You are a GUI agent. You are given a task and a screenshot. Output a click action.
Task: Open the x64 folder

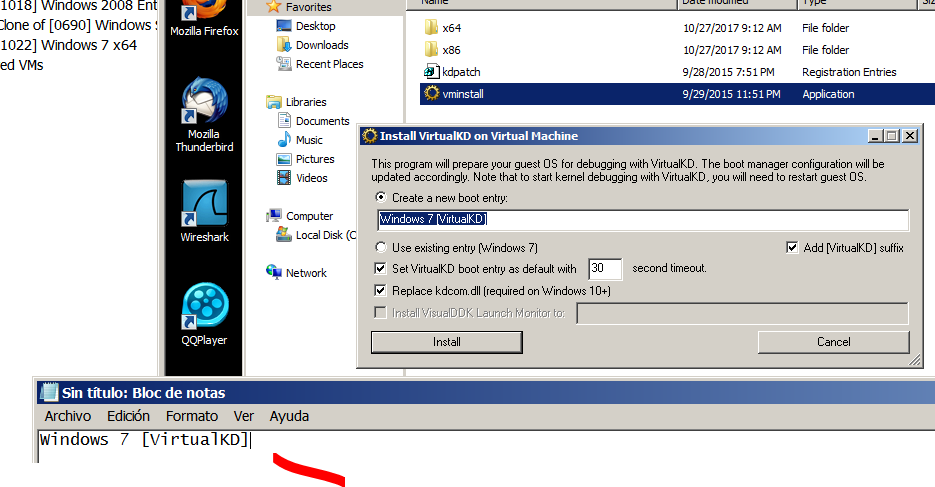451,28
